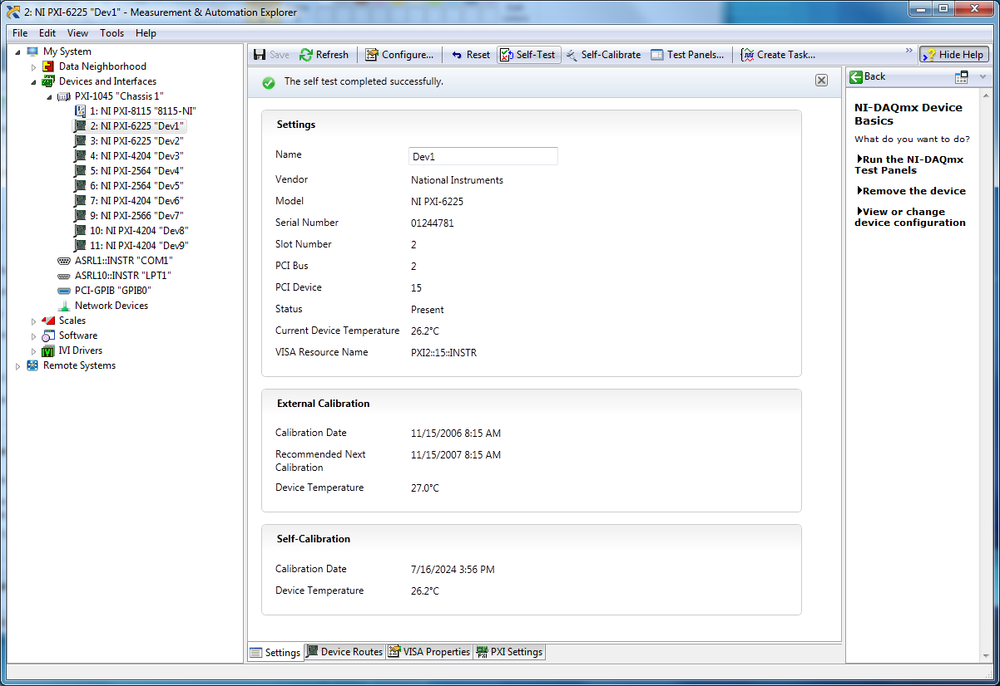
Task: Open the File menu
Action: [20, 33]
